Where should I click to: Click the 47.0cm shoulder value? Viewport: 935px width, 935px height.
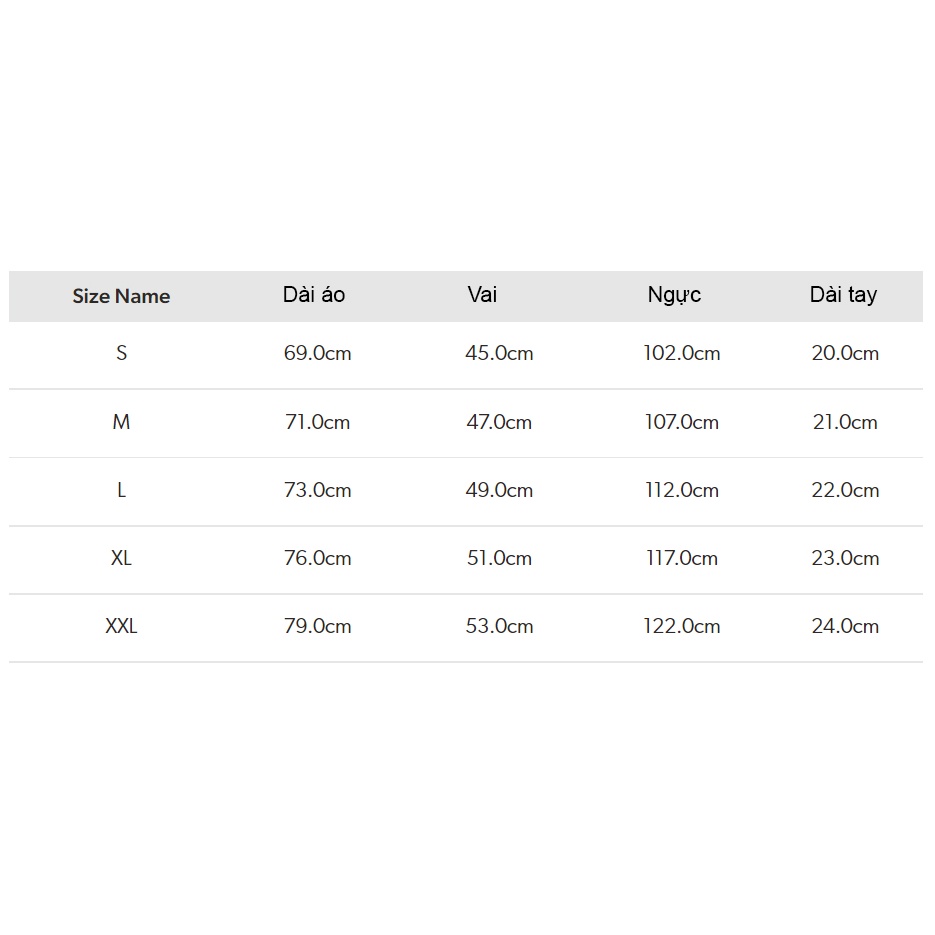(x=499, y=422)
